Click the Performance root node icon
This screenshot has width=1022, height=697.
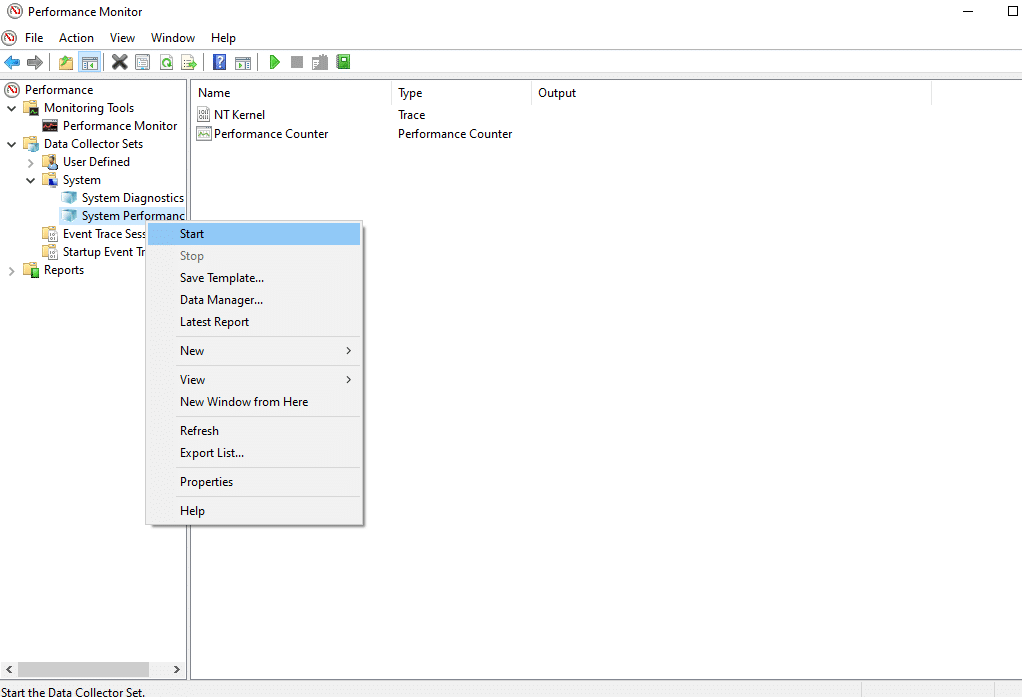click(12, 89)
